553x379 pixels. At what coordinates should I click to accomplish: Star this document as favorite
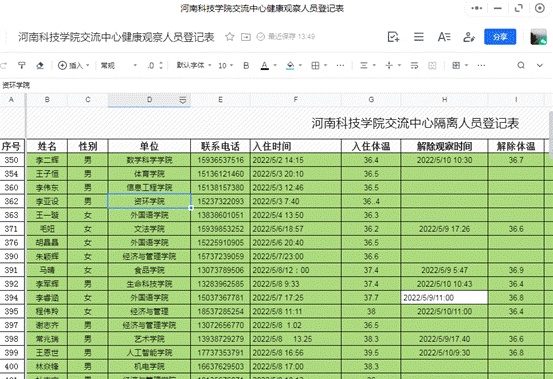click(x=230, y=37)
